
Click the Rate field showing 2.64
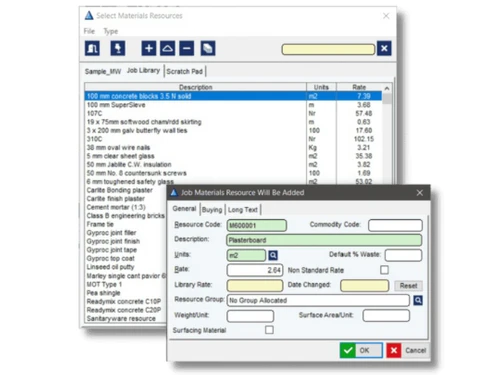[x=255, y=270]
